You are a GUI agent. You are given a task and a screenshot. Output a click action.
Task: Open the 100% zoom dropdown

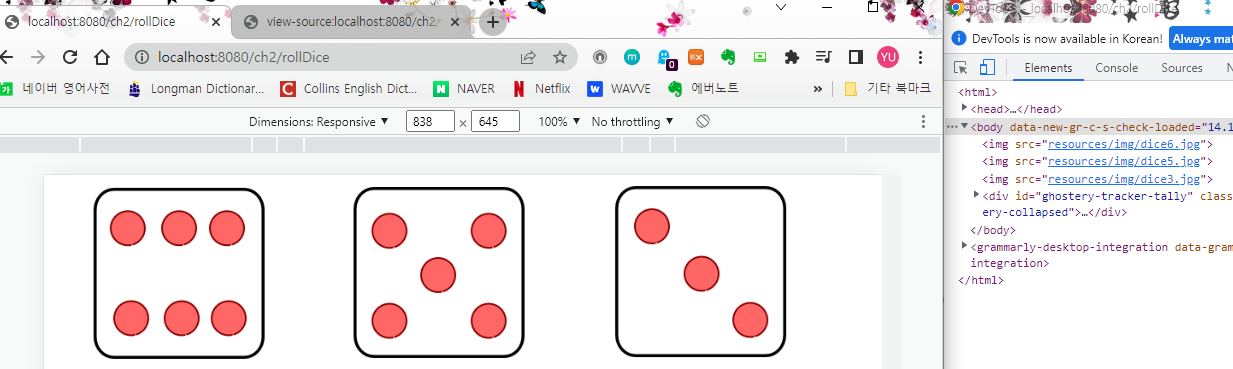click(x=558, y=121)
